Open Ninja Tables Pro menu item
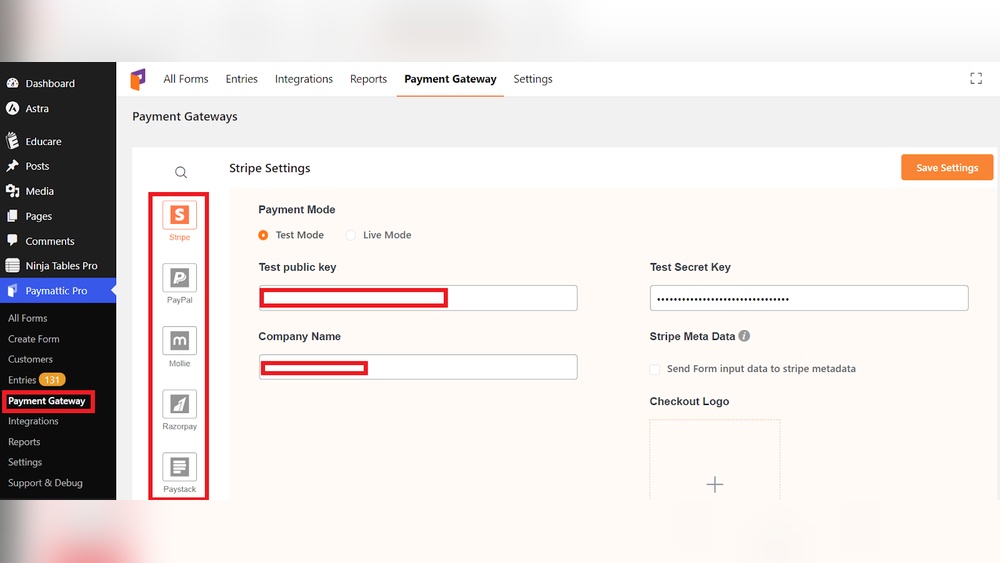 61,266
